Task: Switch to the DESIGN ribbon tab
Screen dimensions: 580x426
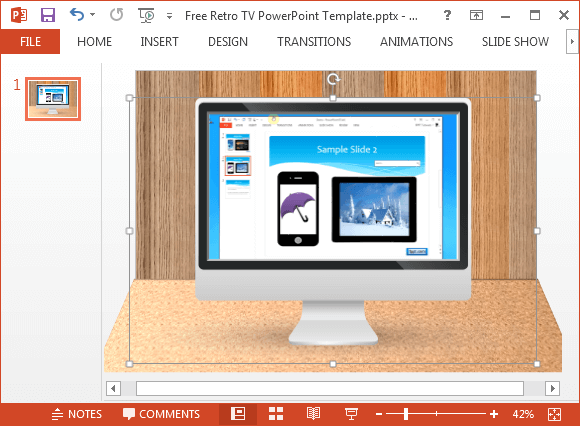Action: (x=228, y=41)
